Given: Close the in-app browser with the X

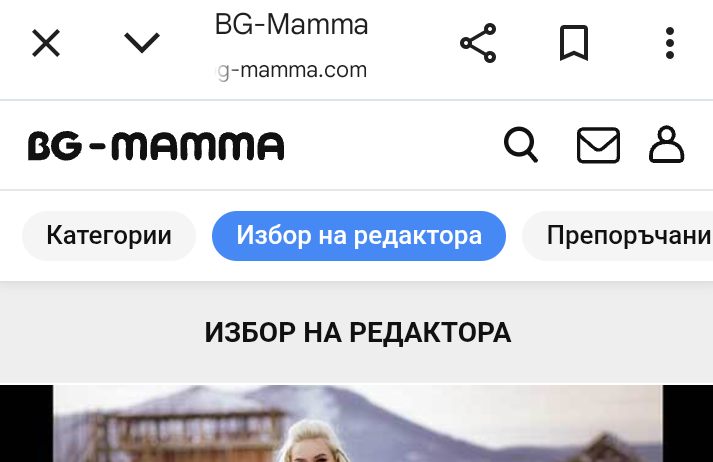Looking at the screenshot, I should [45, 43].
